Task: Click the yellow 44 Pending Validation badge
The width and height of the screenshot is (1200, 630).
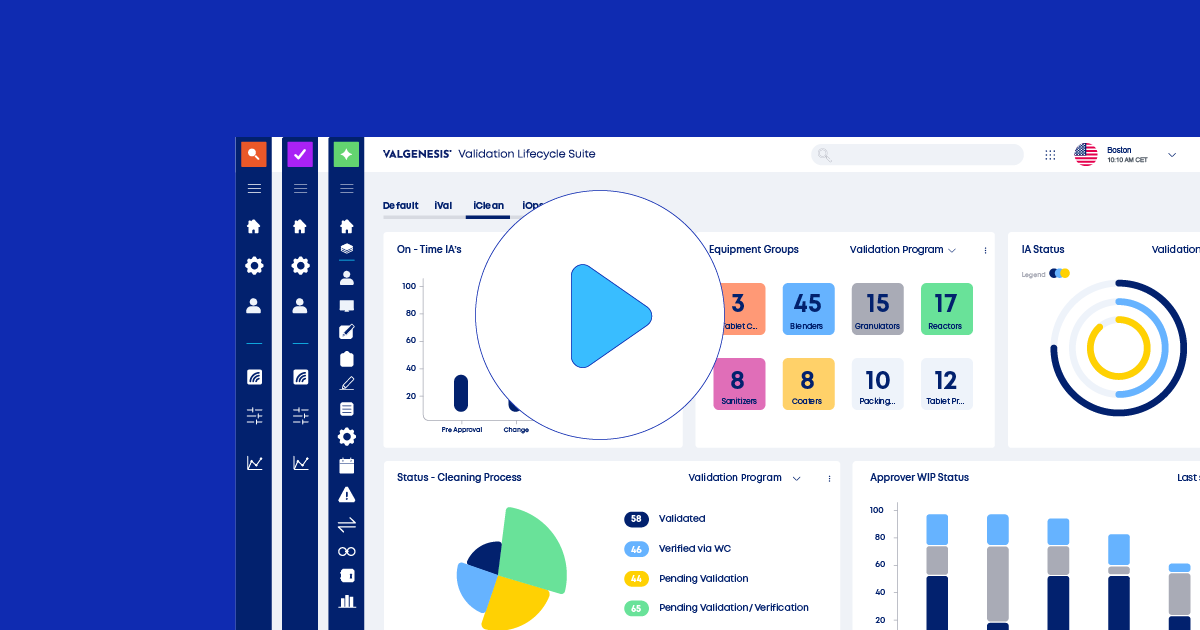Action: (x=636, y=579)
